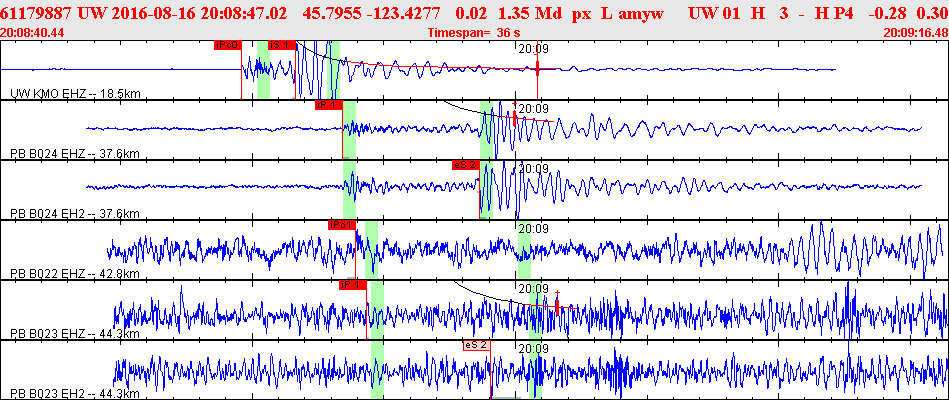Select the iS 1 pick flag on KMO trace
The width and height of the screenshot is (949, 400).
(282, 45)
